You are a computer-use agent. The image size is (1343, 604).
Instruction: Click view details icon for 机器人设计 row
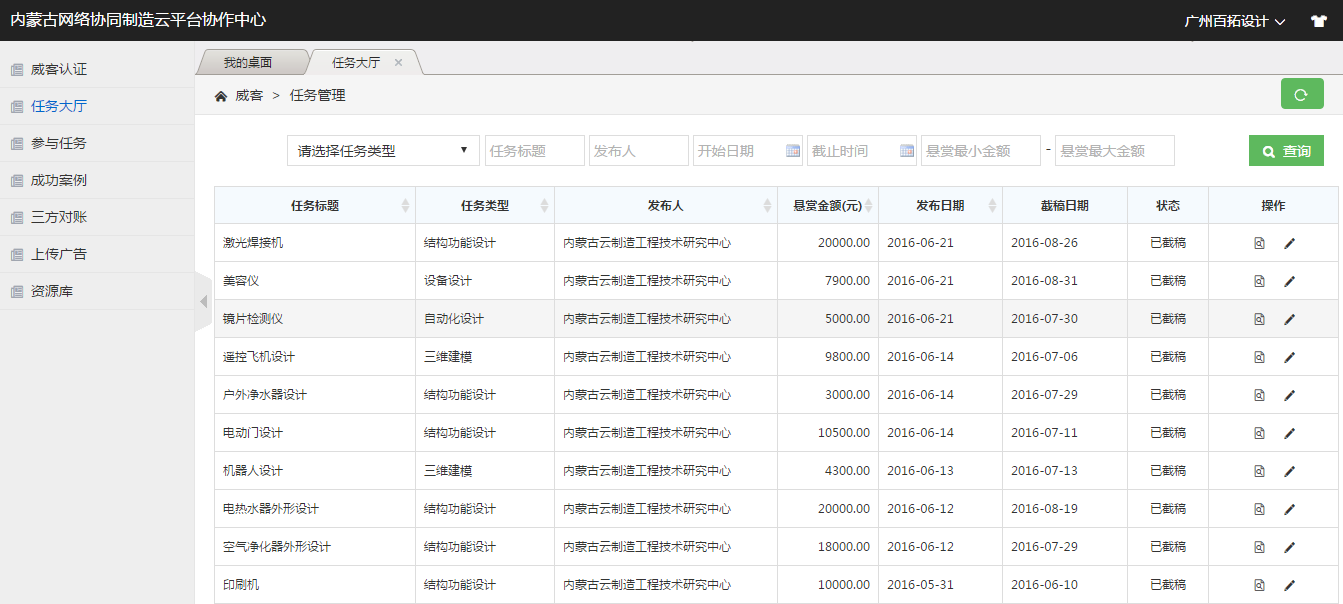(1259, 471)
